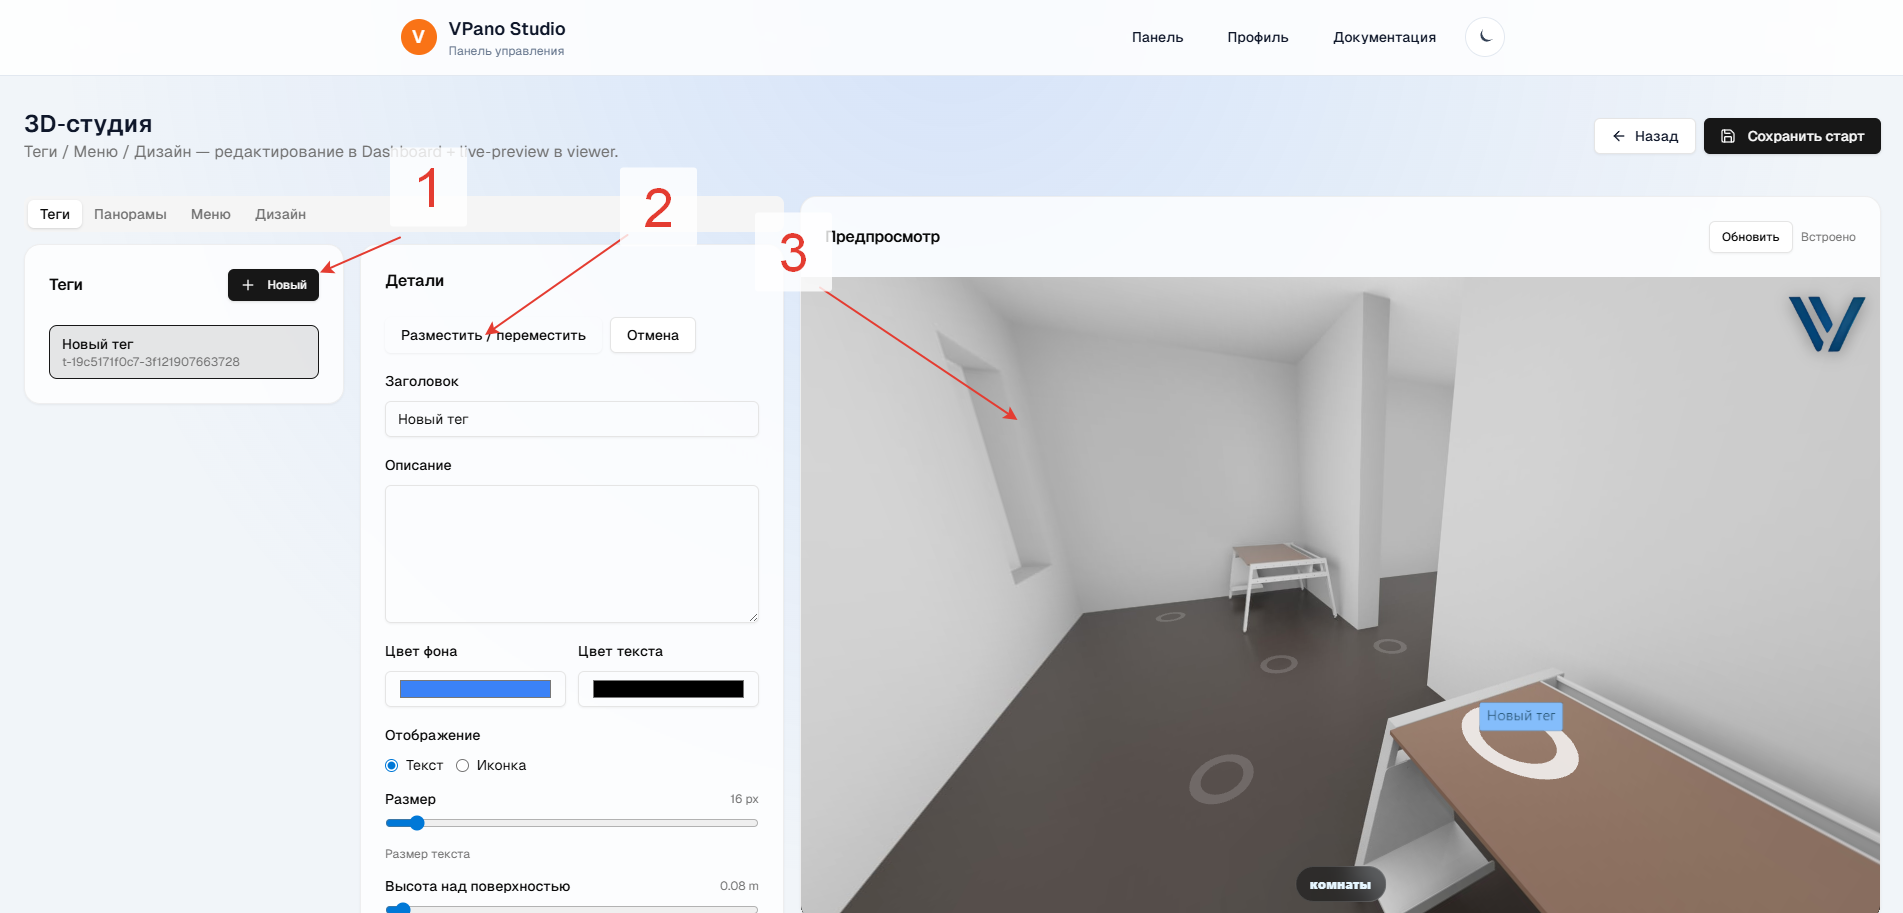The height and width of the screenshot is (913, 1903).
Task: Toggle dark mode with the moon icon
Action: click(1484, 37)
